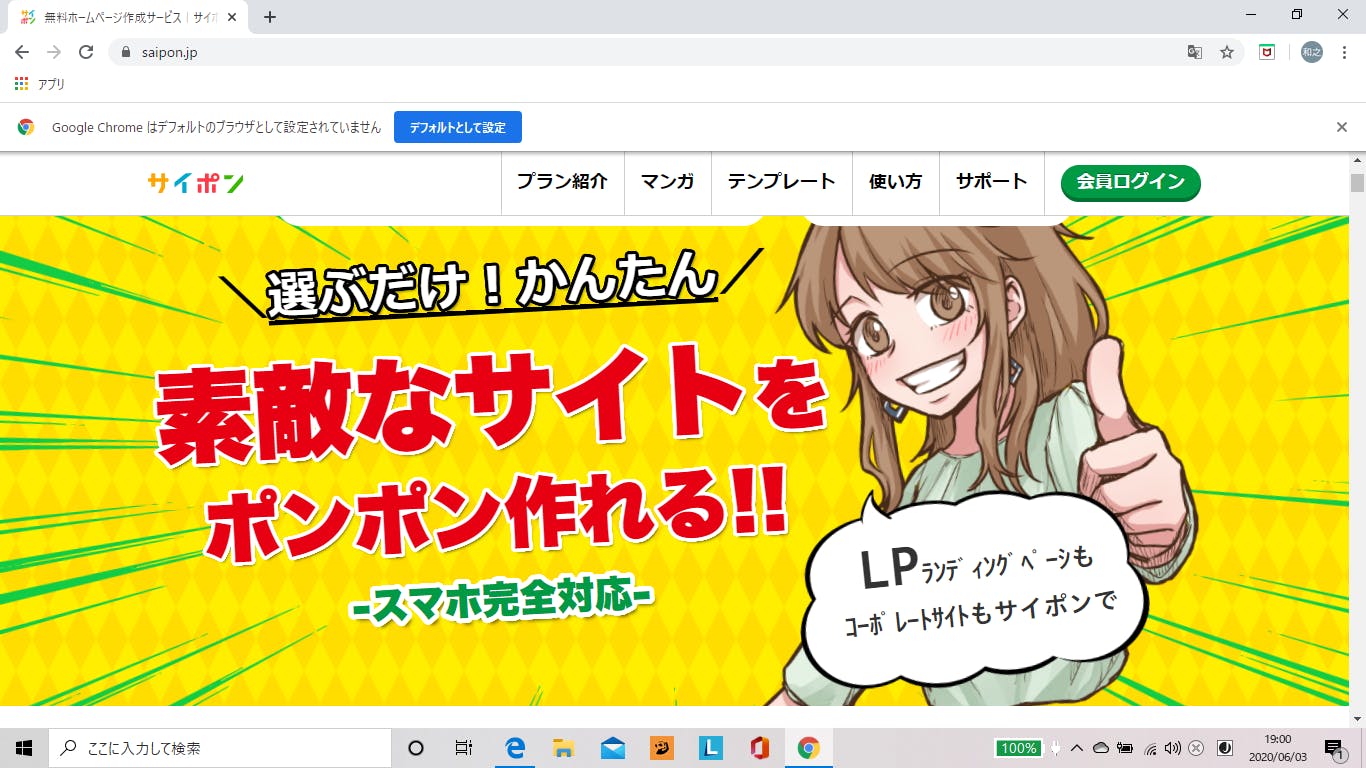Viewport: 1366px width, 768px height.
Task: Select the テンプレート menu item
Action: [781, 182]
